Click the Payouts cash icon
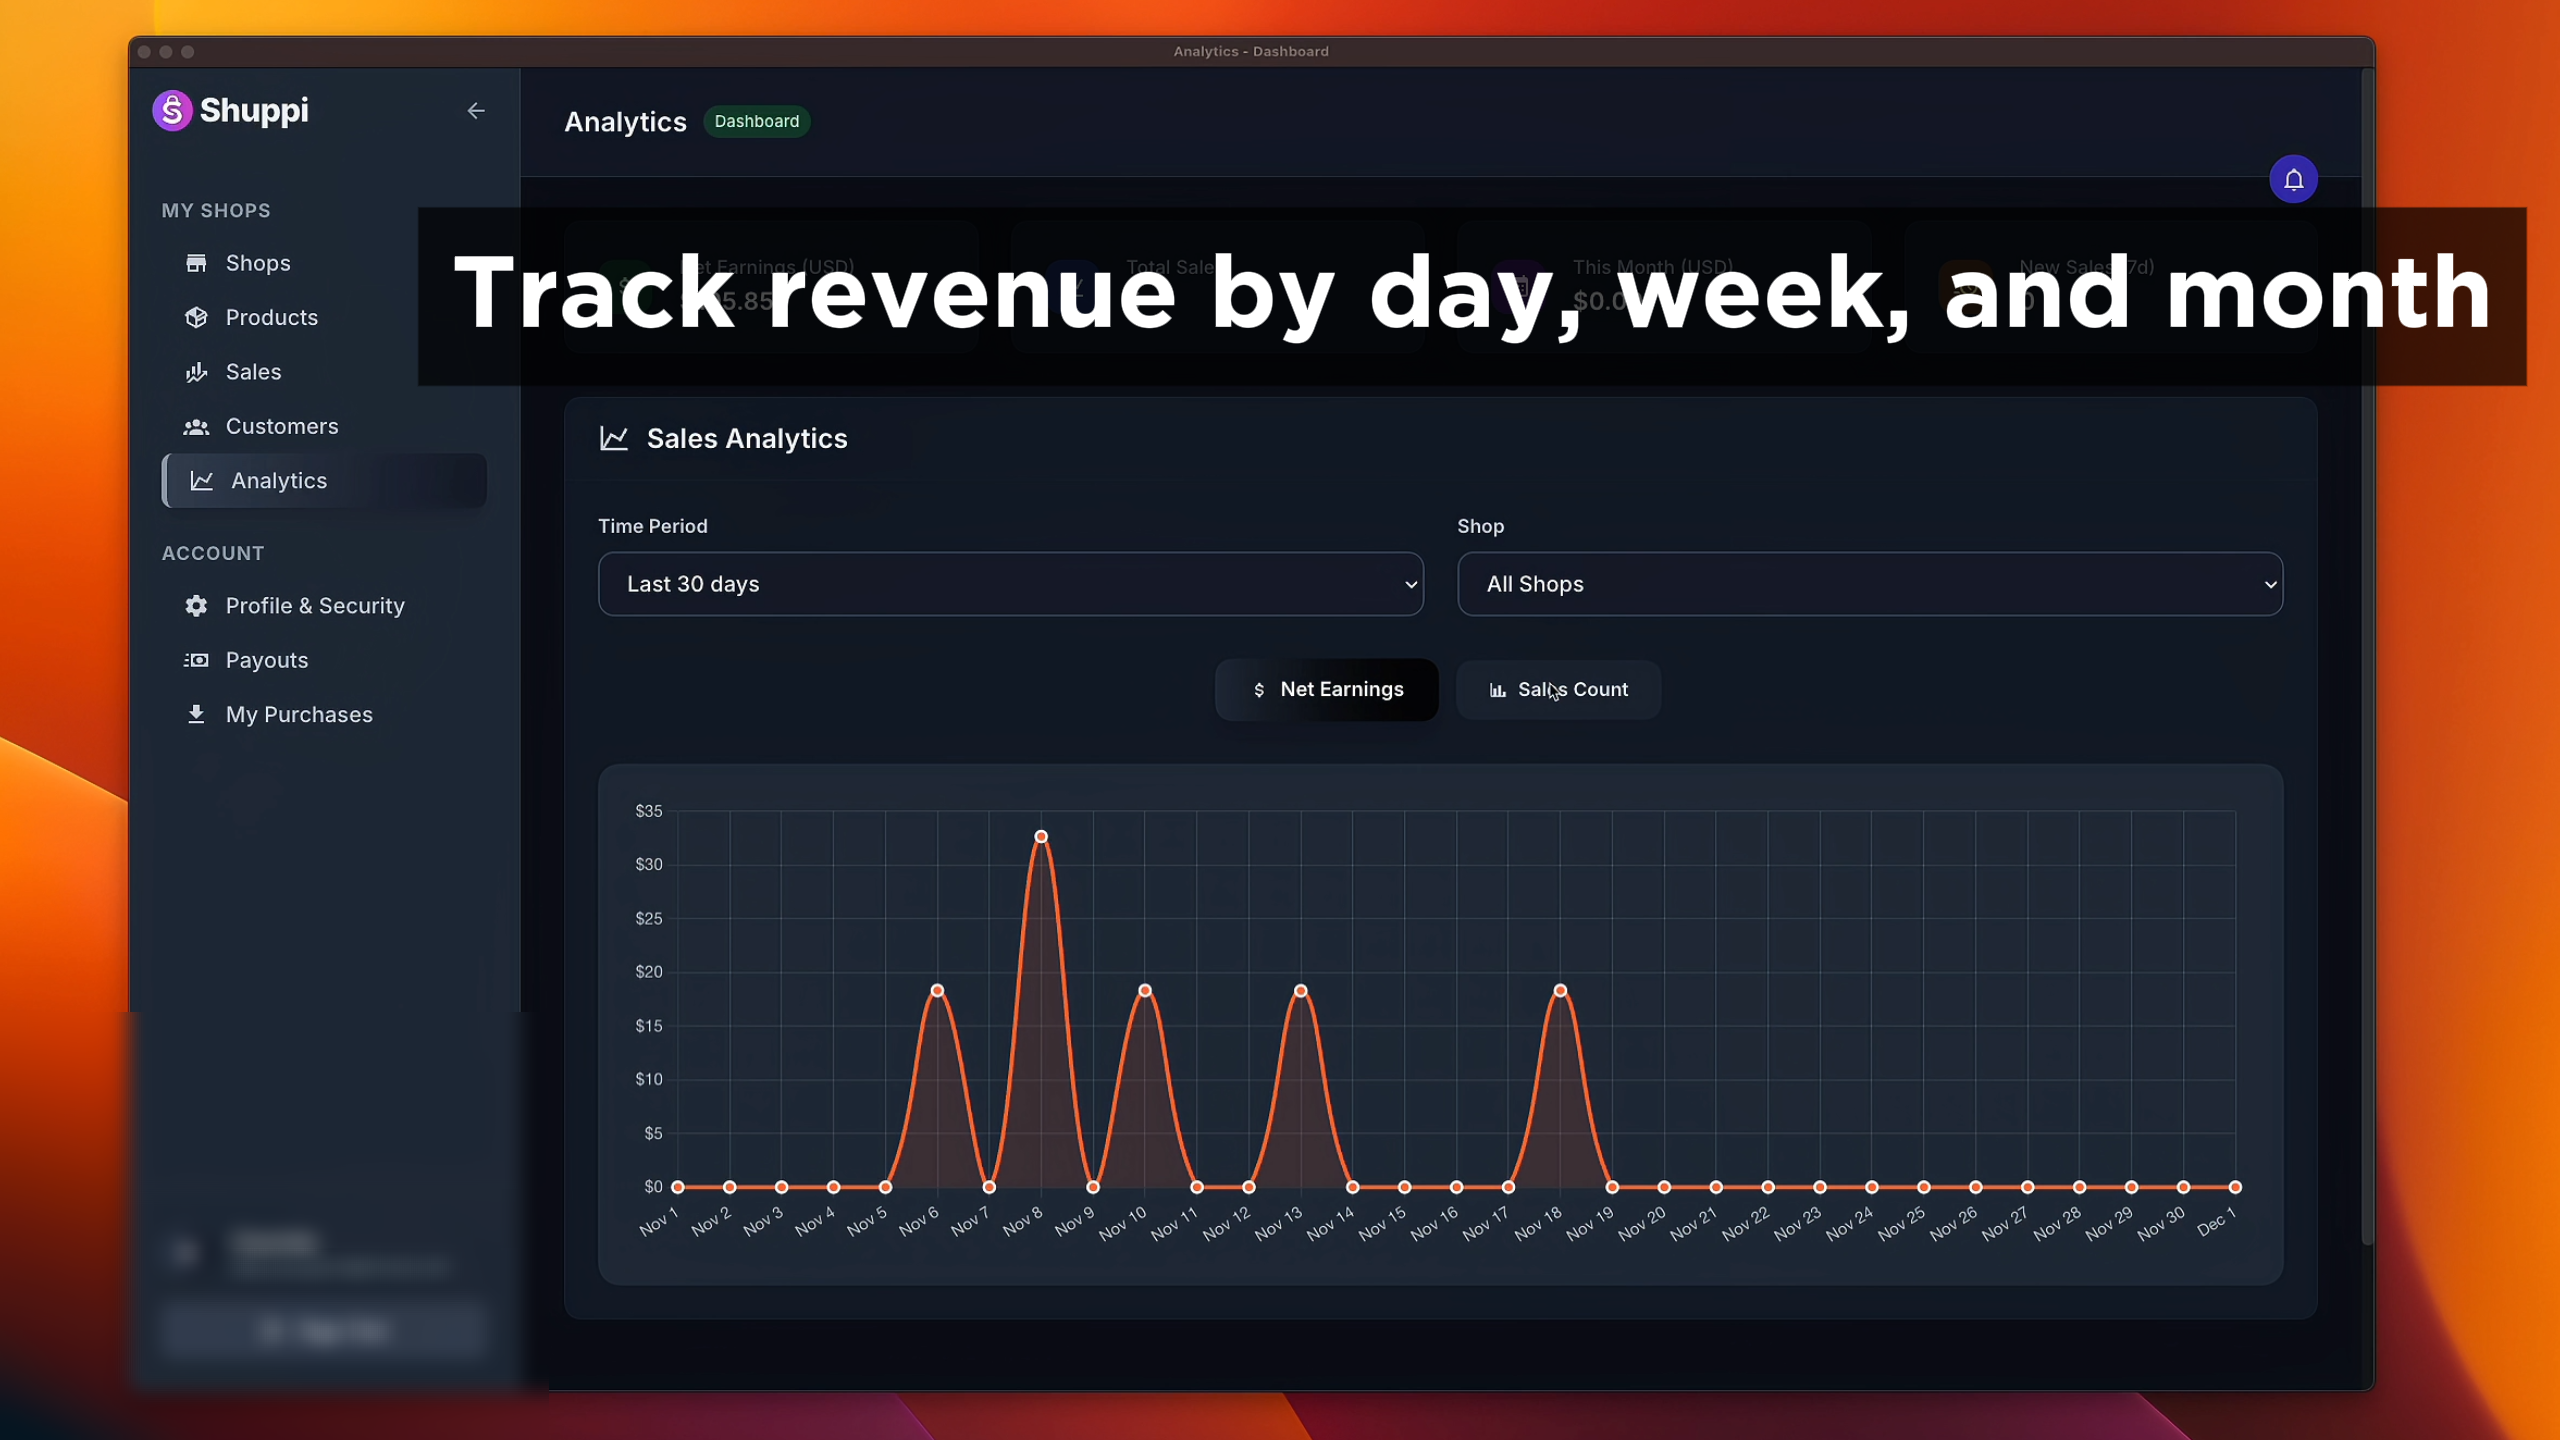Screen dimensions: 2560x1440 [x=196, y=660]
